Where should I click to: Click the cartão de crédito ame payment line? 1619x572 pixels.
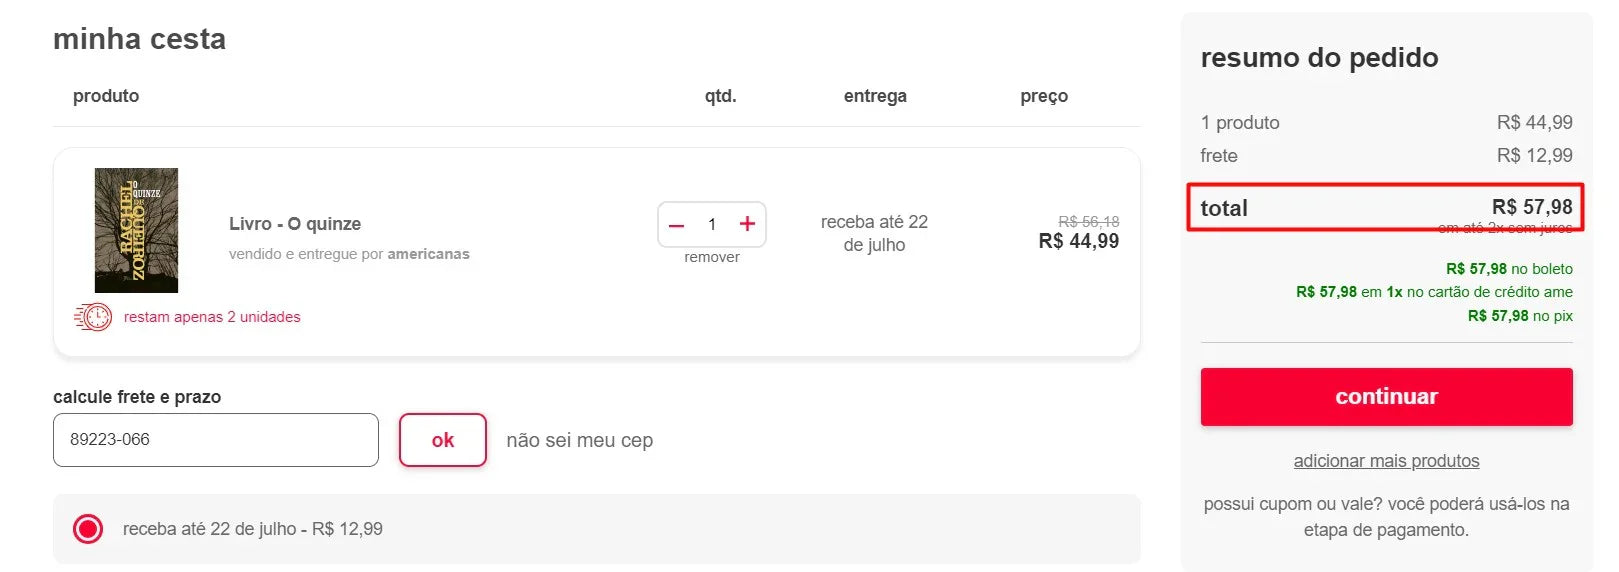(1434, 292)
